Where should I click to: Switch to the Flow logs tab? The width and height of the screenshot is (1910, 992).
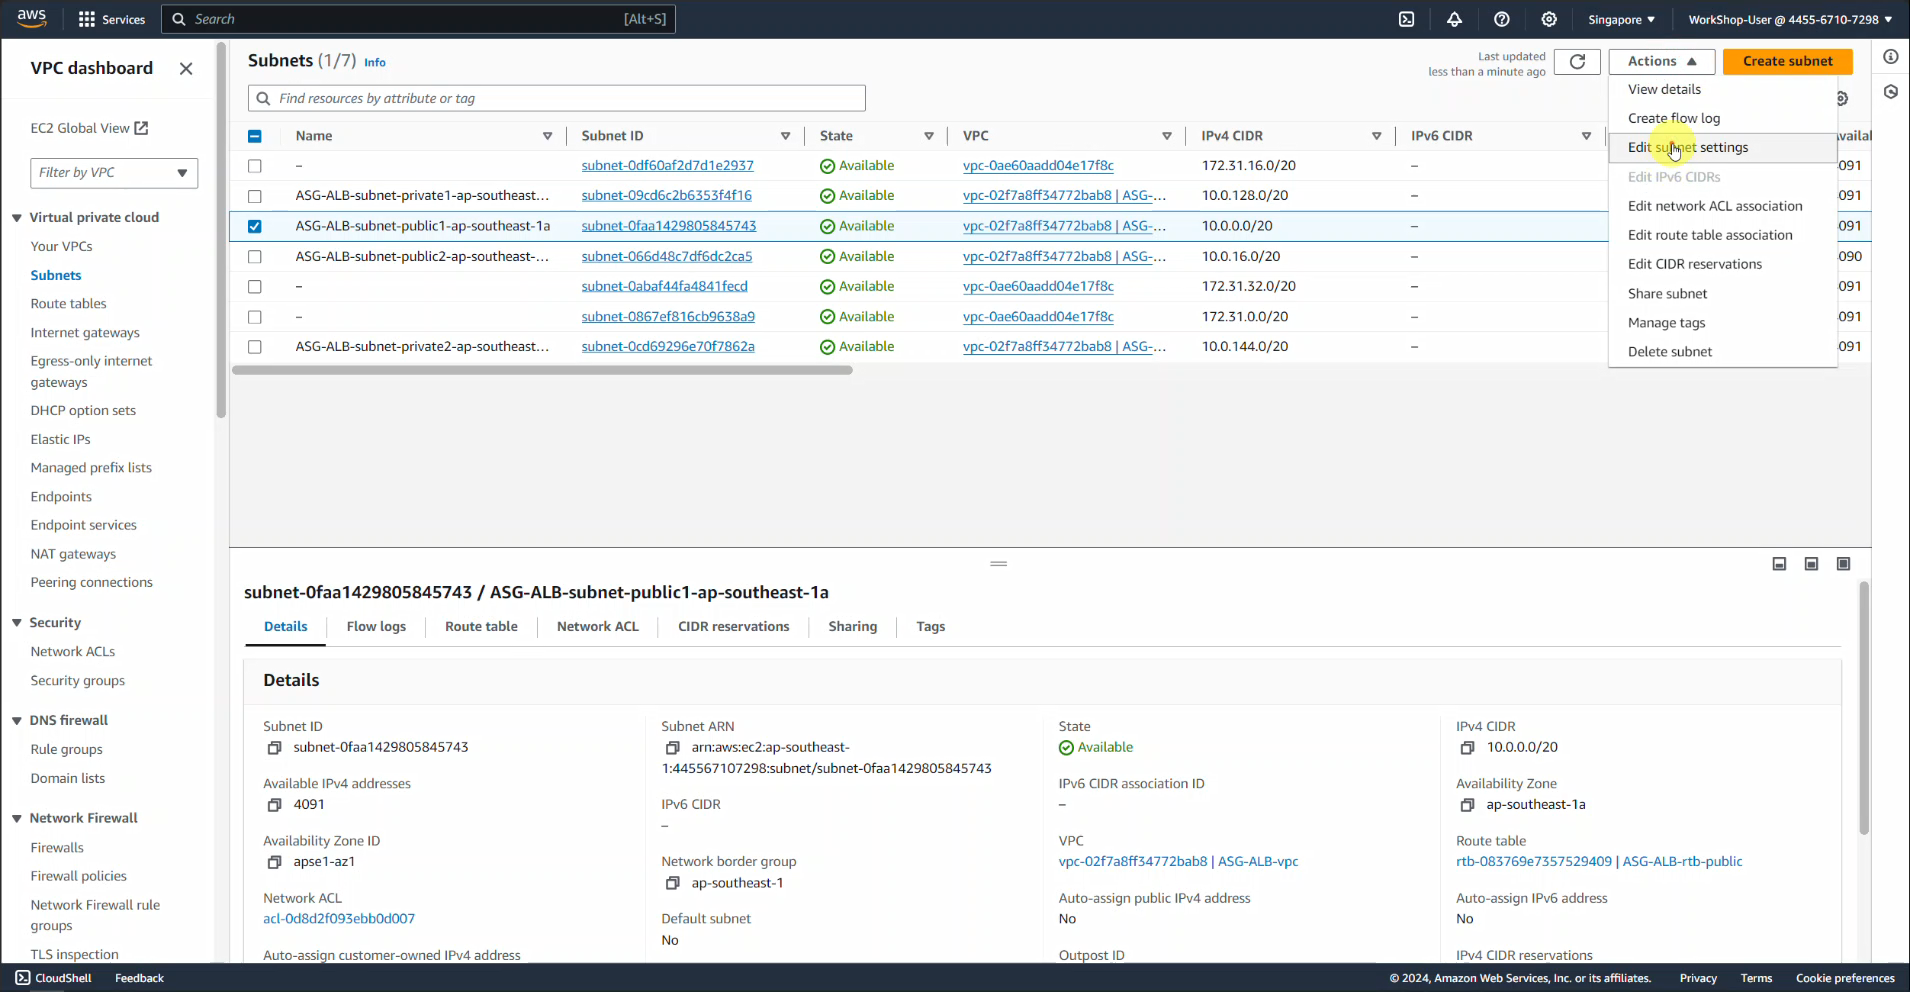click(x=376, y=627)
